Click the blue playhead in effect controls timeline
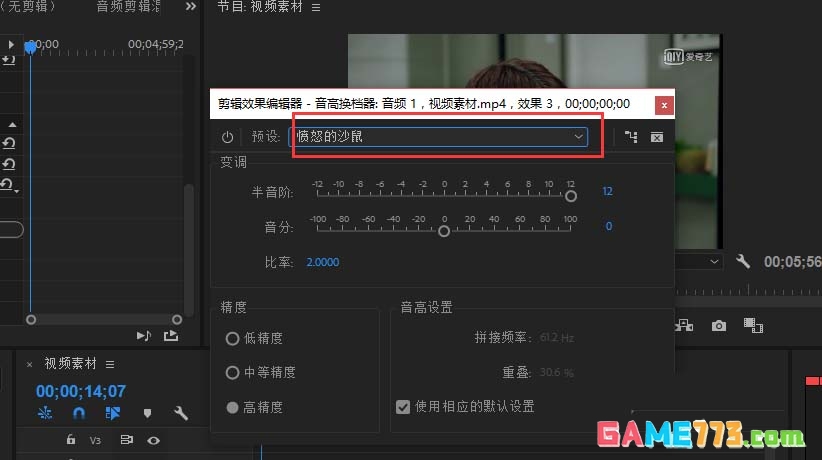 30,48
